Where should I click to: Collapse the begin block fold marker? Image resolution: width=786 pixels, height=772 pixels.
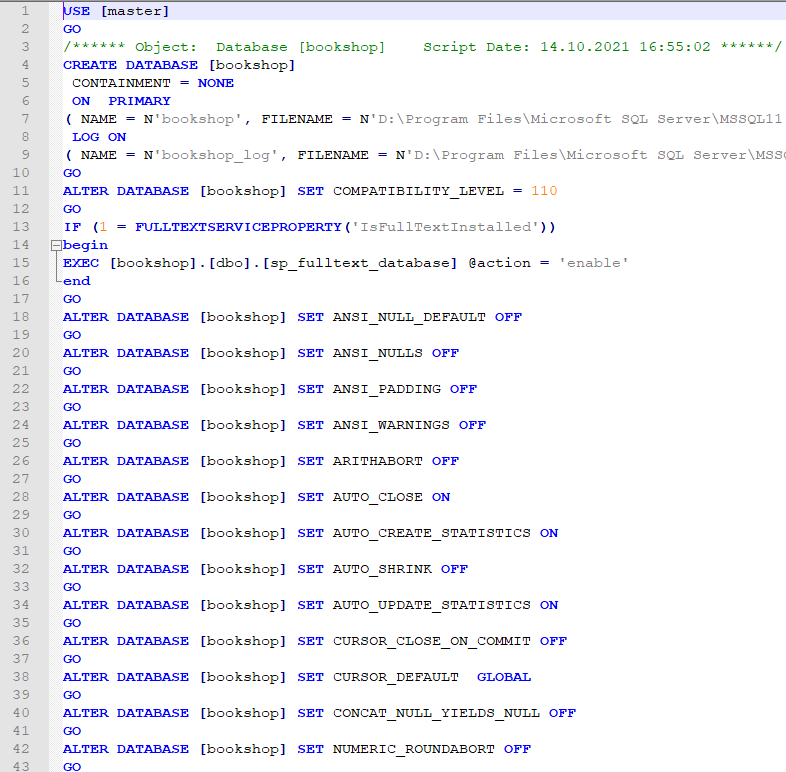(56, 245)
